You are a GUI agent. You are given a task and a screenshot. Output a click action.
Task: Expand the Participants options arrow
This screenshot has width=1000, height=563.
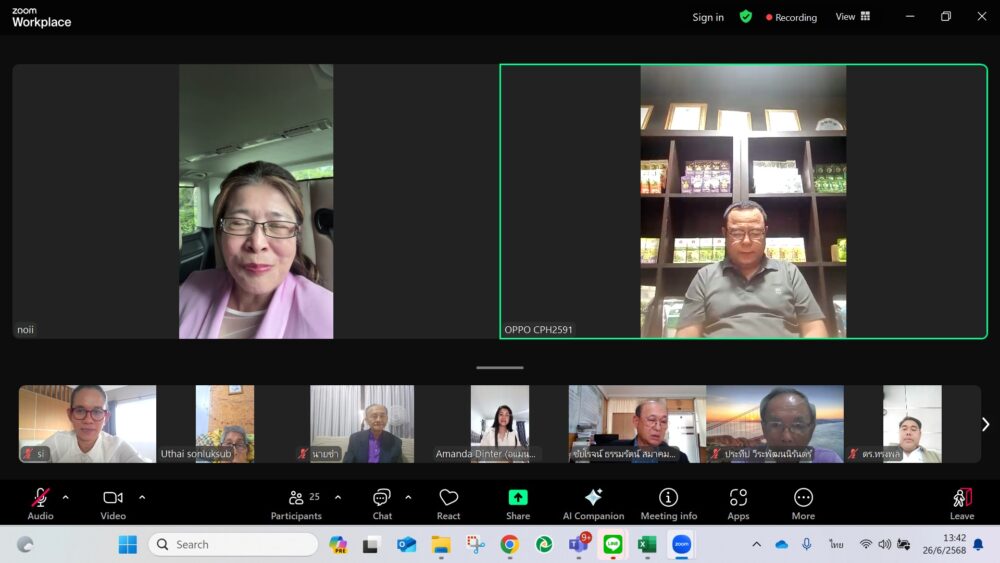tap(338, 497)
